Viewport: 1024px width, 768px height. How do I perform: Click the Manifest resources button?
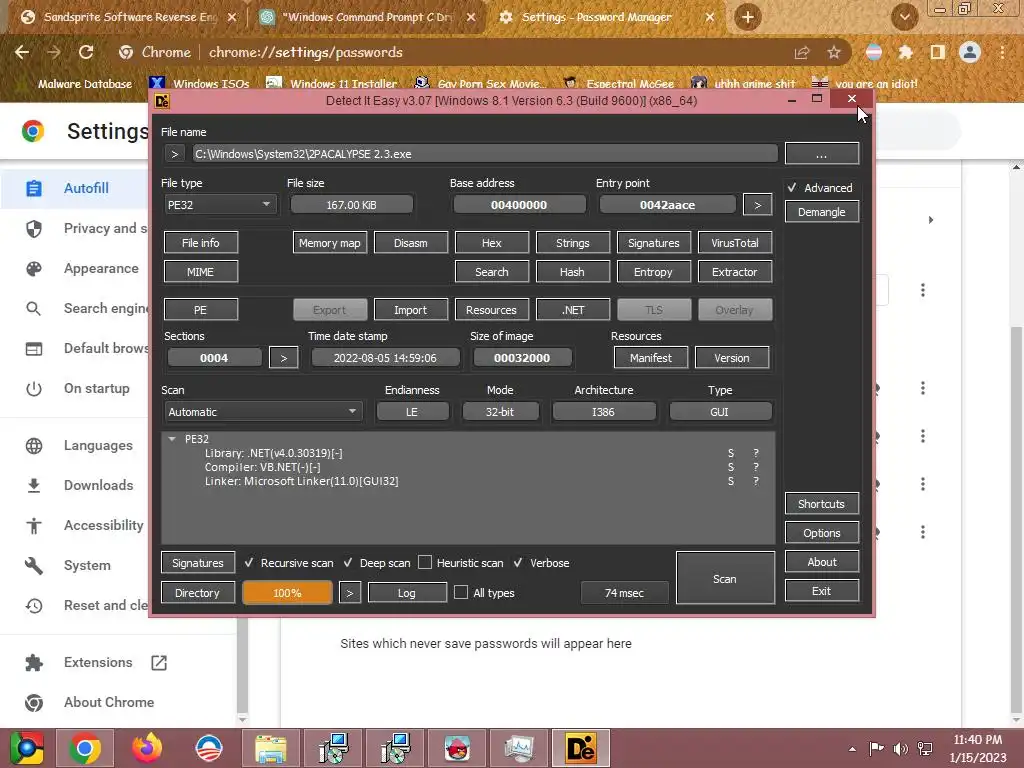(x=650, y=358)
